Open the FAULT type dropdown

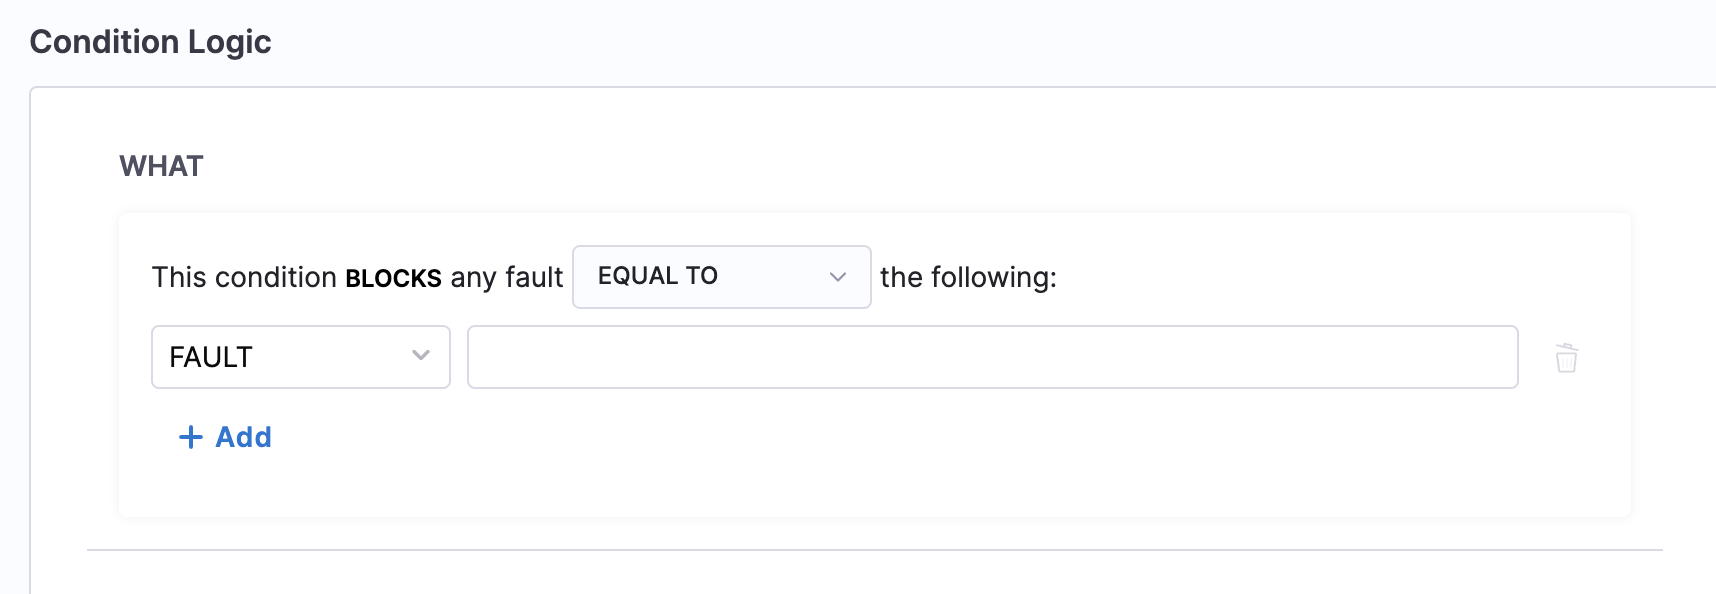300,357
